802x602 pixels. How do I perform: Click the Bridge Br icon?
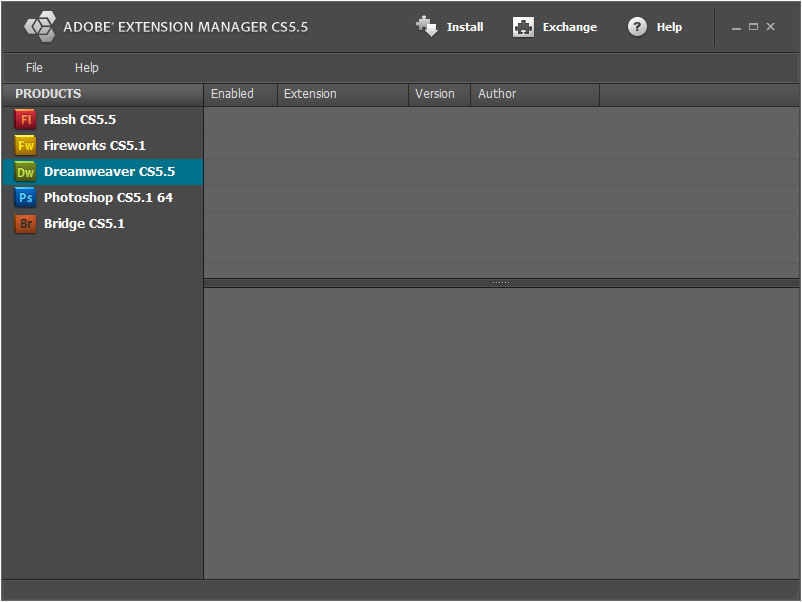point(24,223)
